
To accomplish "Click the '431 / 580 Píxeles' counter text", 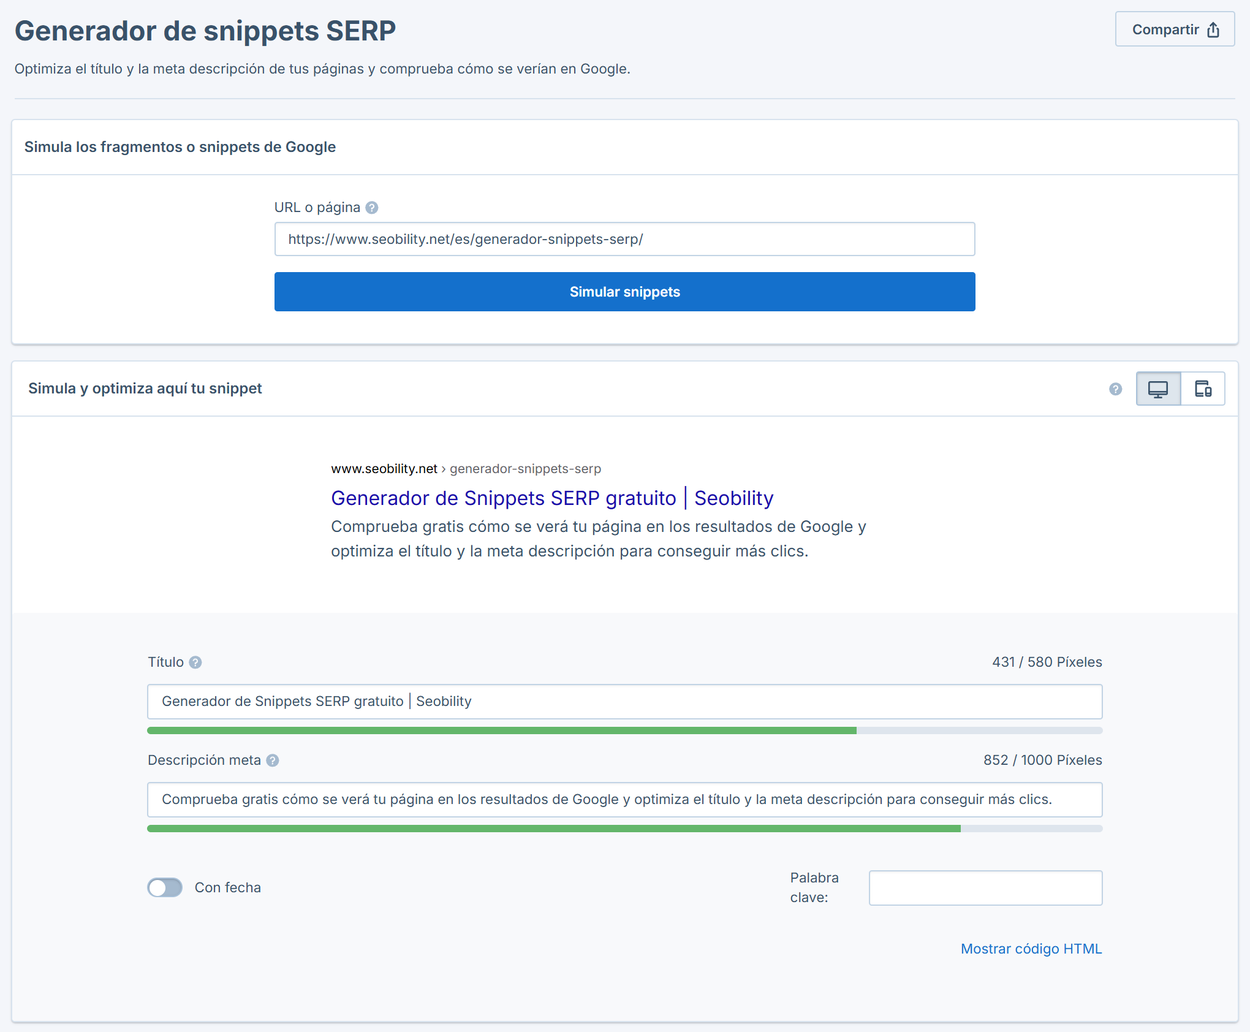I will [x=1047, y=662].
